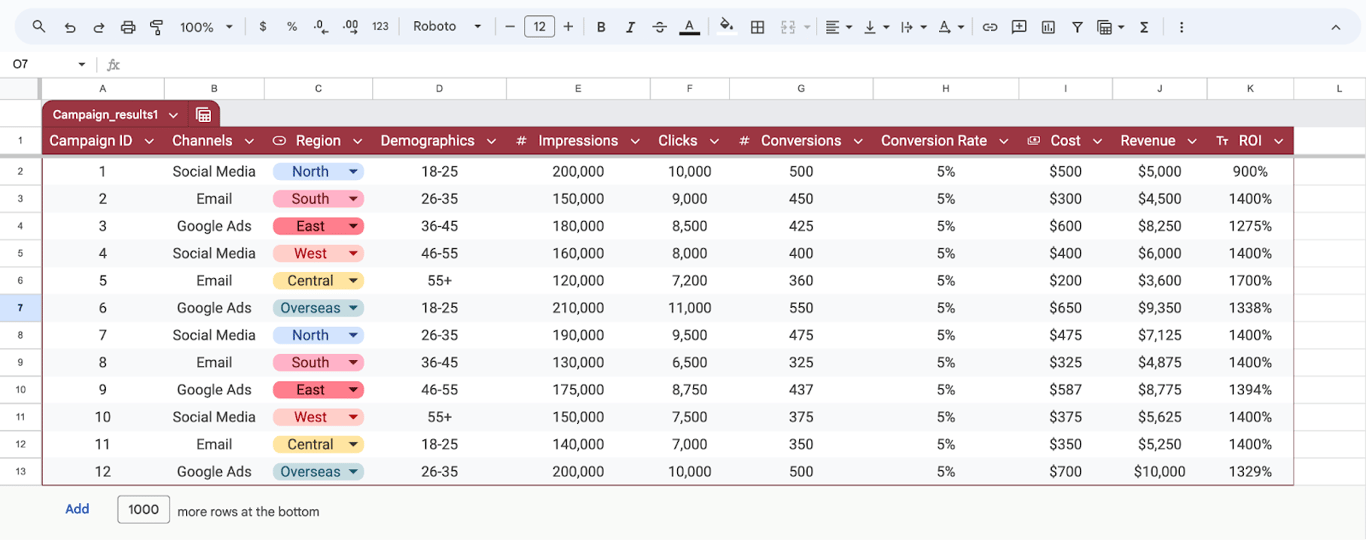
Task: Select row header 7
Action: (x=20, y=308)
